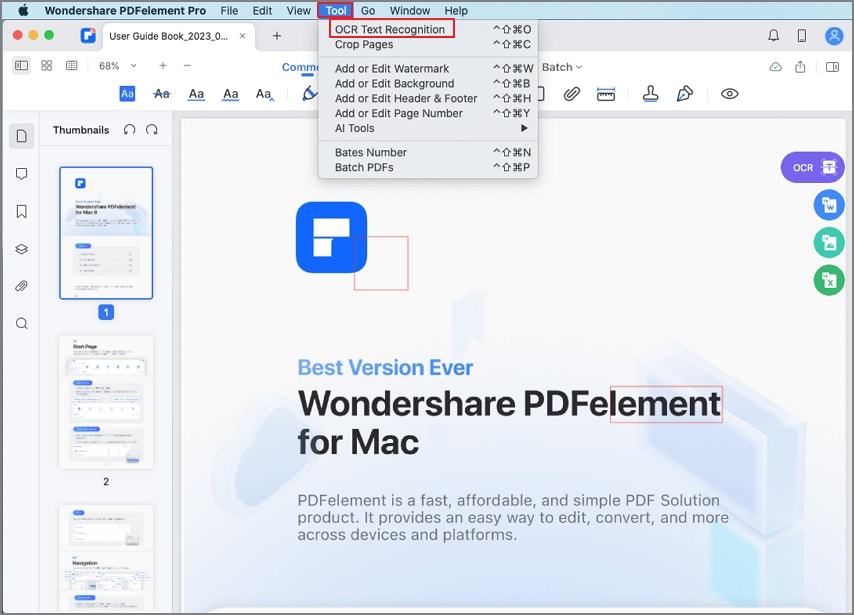Select Add or Edit Header & Footer

pos(428,98)
